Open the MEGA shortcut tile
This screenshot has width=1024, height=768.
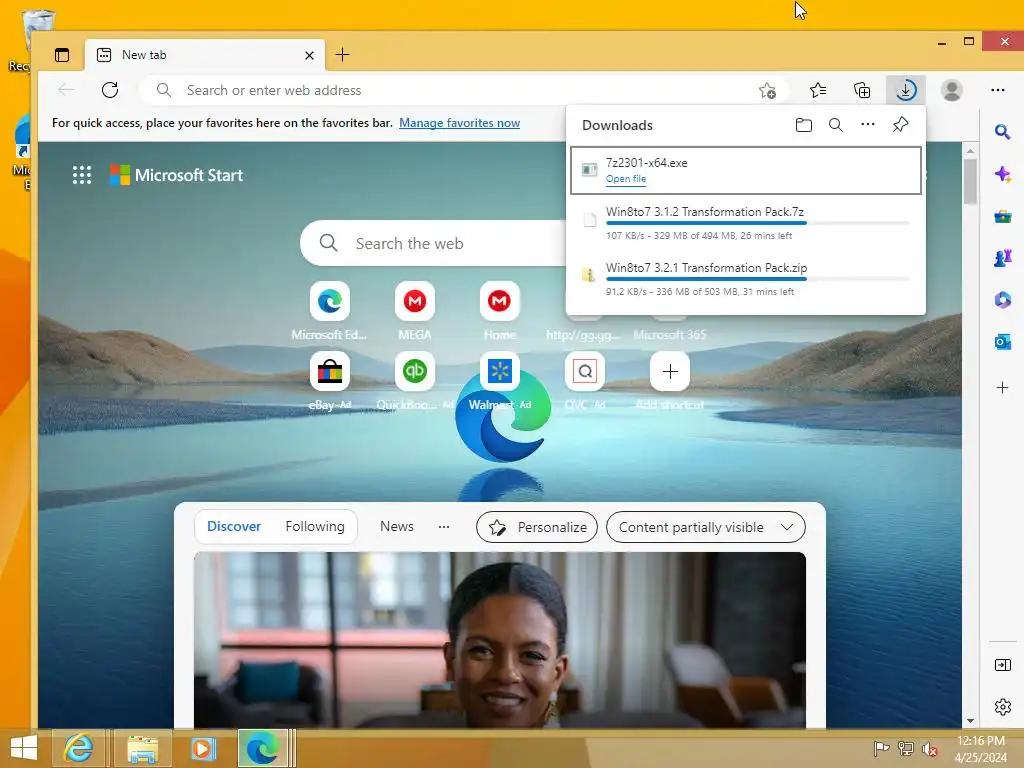[x=415, y=301]
